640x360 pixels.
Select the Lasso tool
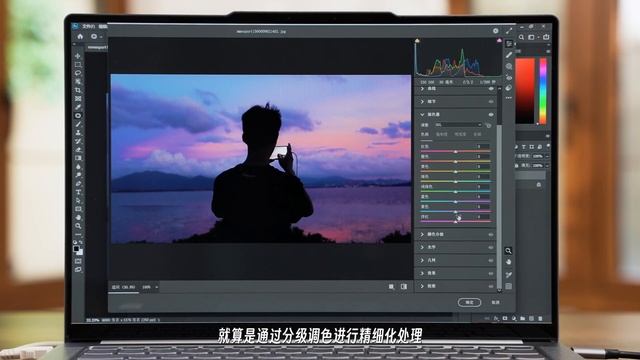(x=78, y=73)
